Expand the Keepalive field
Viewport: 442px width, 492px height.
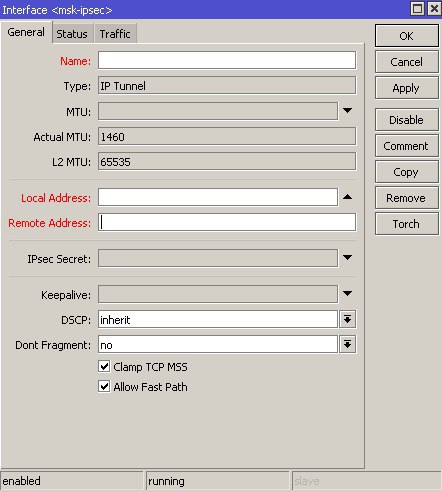click(x=347, y=293)
